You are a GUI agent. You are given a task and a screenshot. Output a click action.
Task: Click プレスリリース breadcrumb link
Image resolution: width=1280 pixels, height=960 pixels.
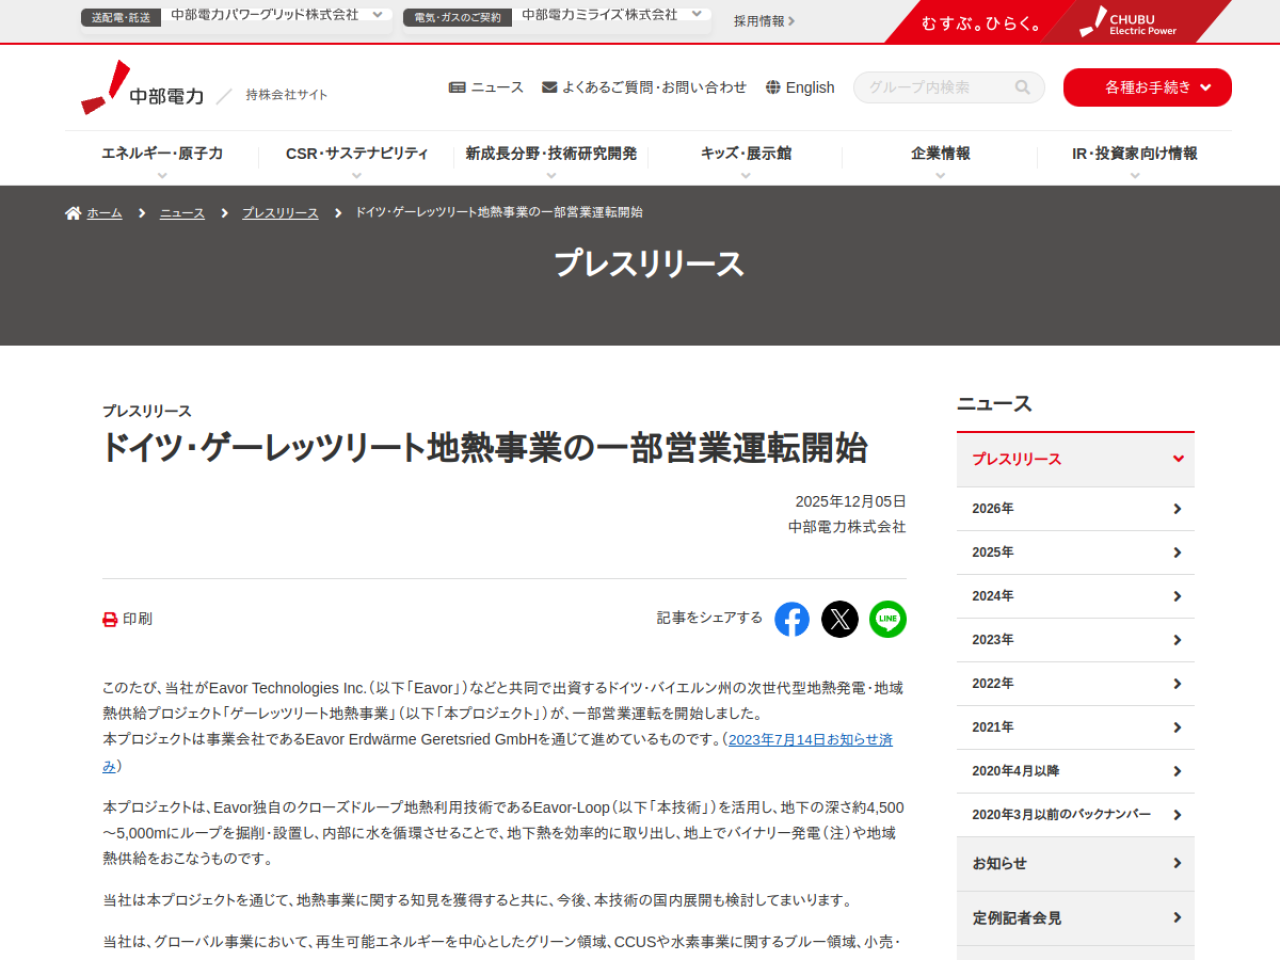tap(280, 213)
